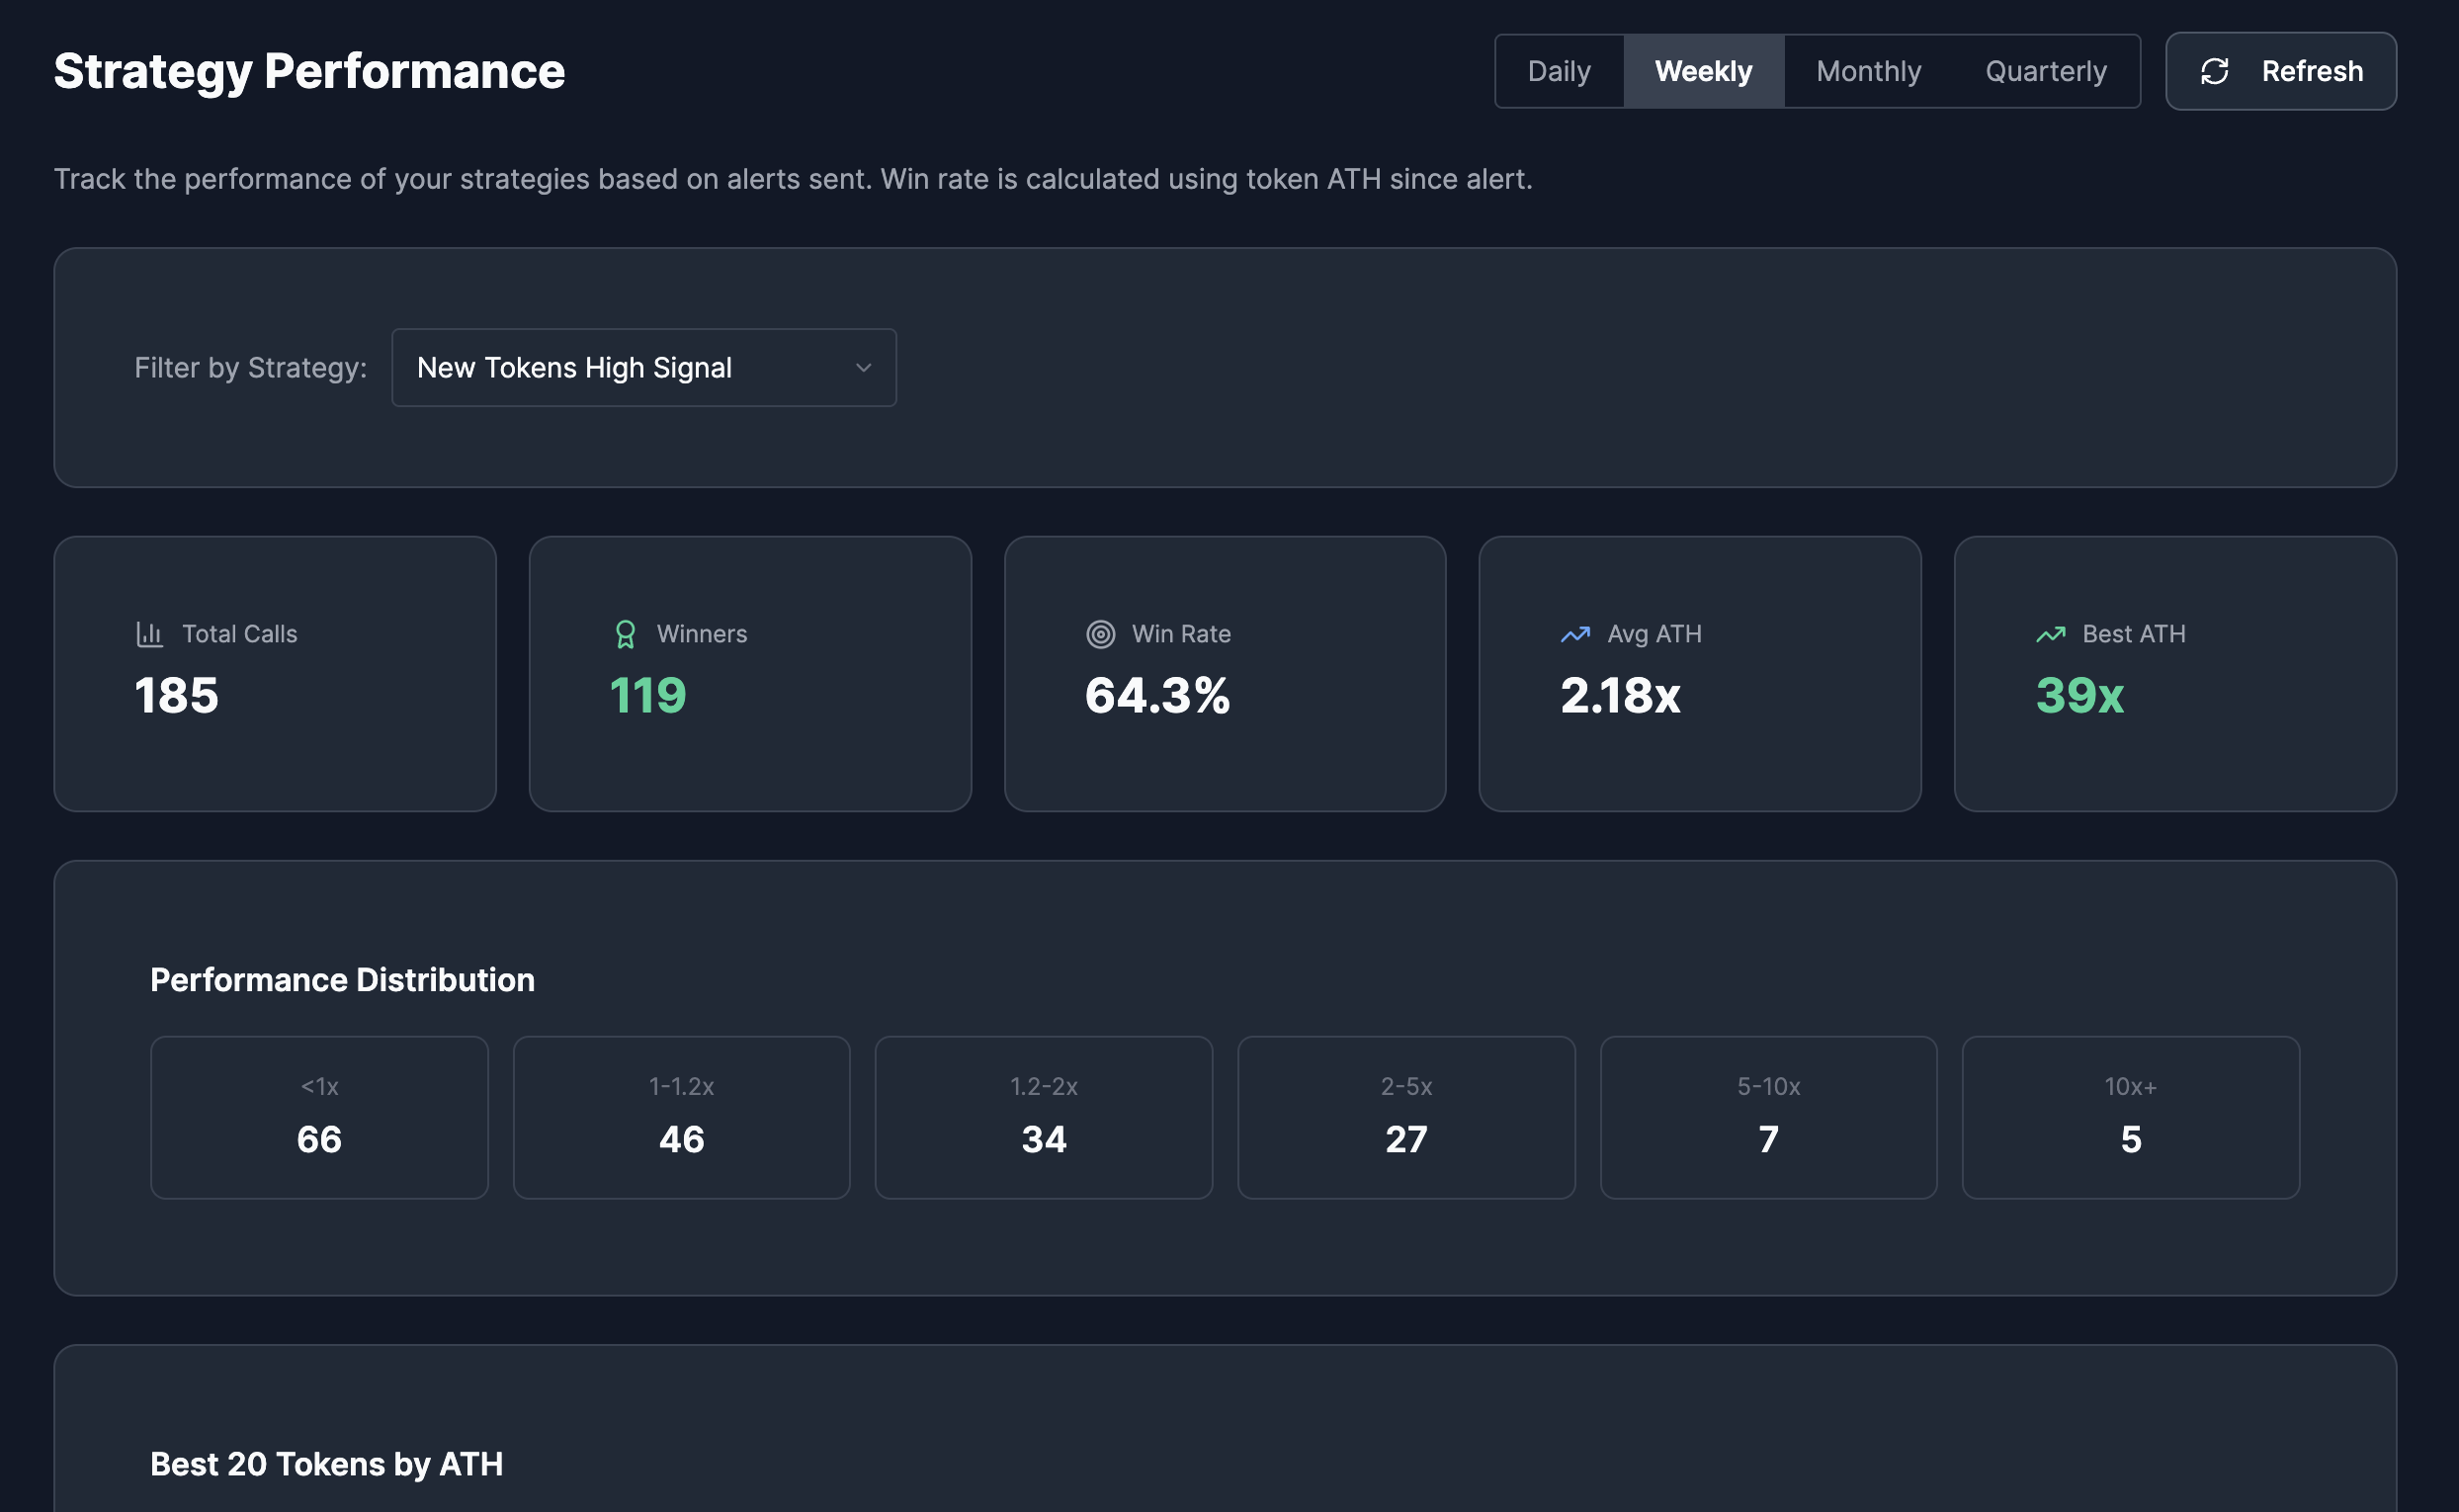Click the Avg ATH trend arrow icon

(1574, 633)
